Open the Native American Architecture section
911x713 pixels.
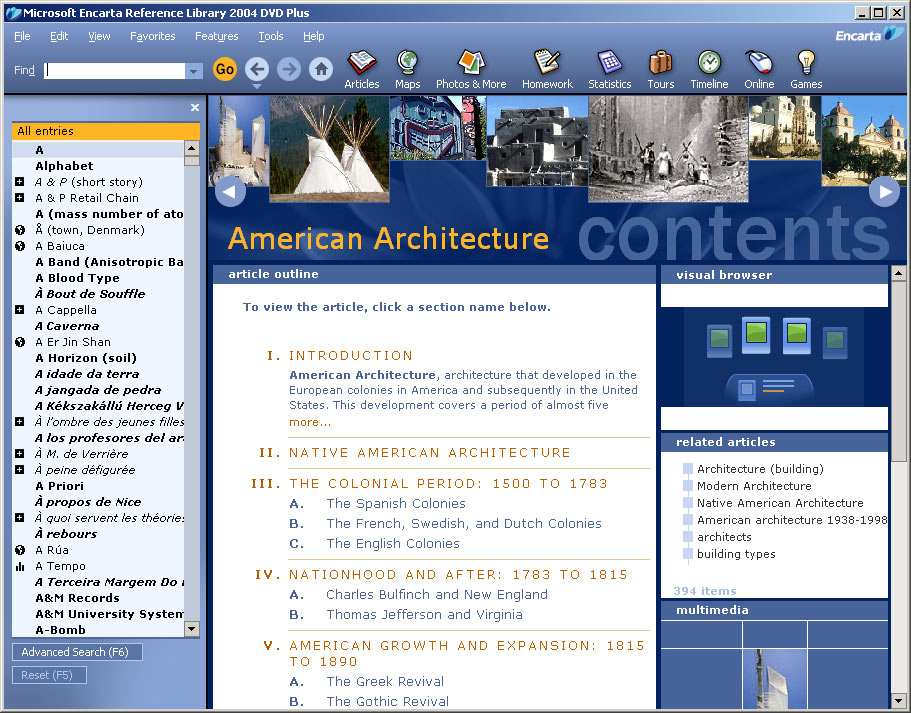pos(430,453)
